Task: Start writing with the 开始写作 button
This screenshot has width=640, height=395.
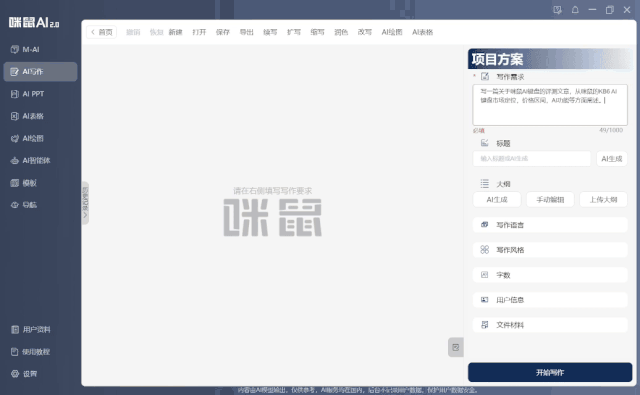Action: (x=550, y=372)
